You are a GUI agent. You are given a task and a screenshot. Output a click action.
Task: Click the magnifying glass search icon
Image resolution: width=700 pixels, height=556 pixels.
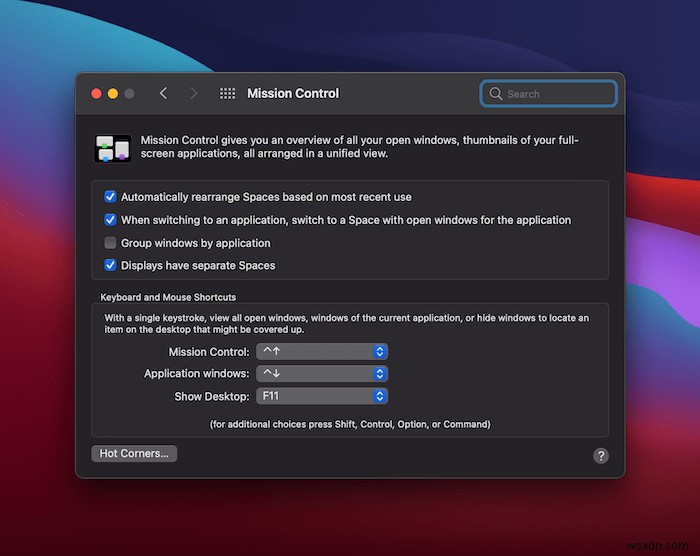pyautogui.click(x=496, y=93)
